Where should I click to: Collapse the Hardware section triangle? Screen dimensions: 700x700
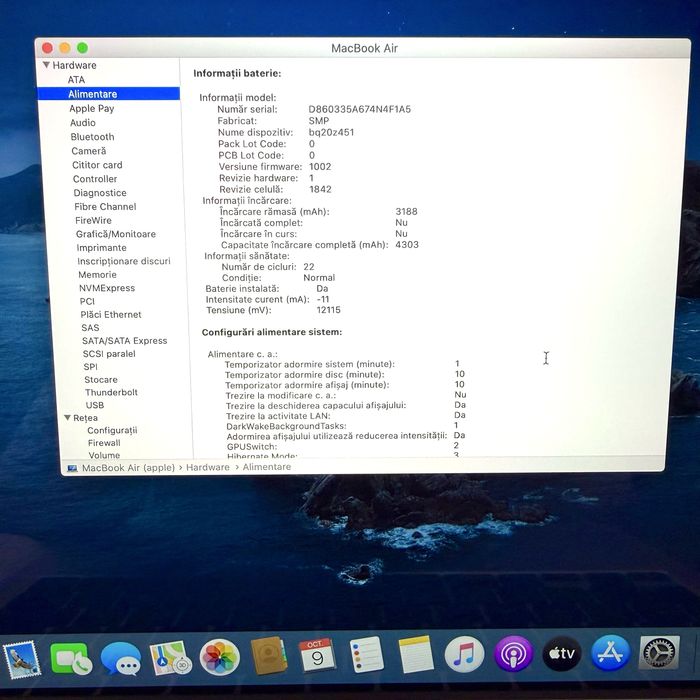46,65
